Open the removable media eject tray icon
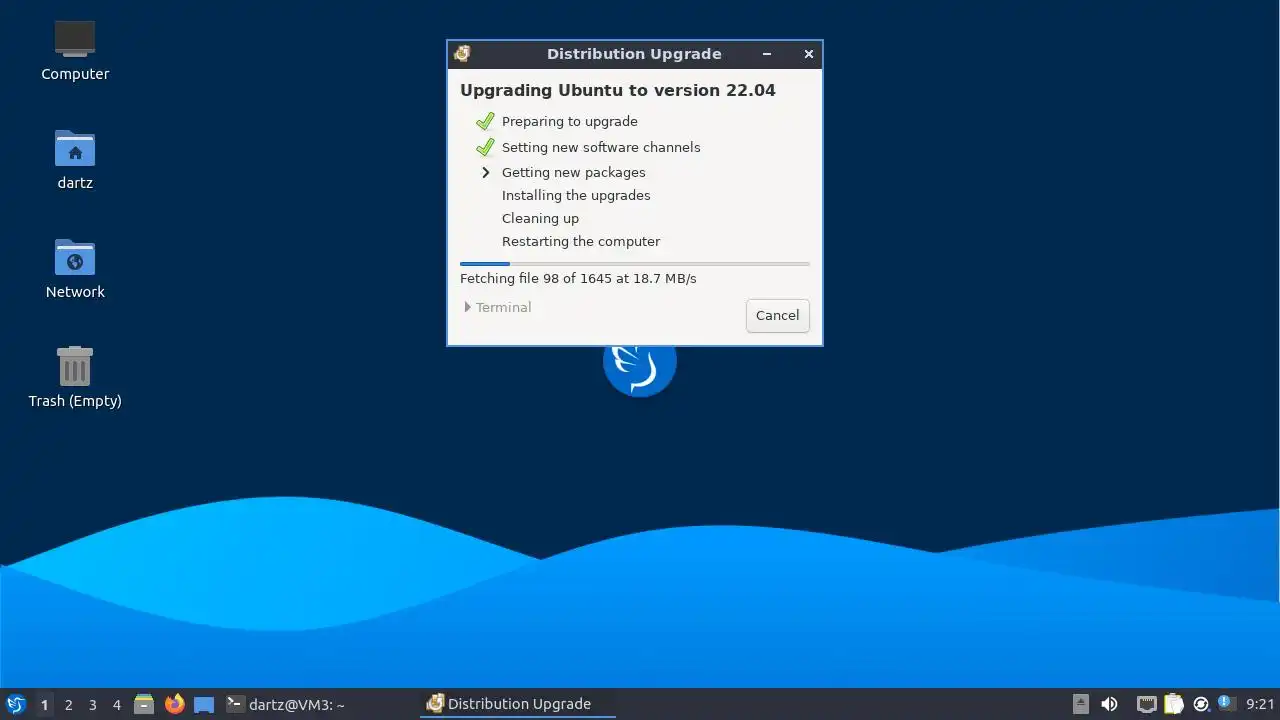 tap(1081, 704)
